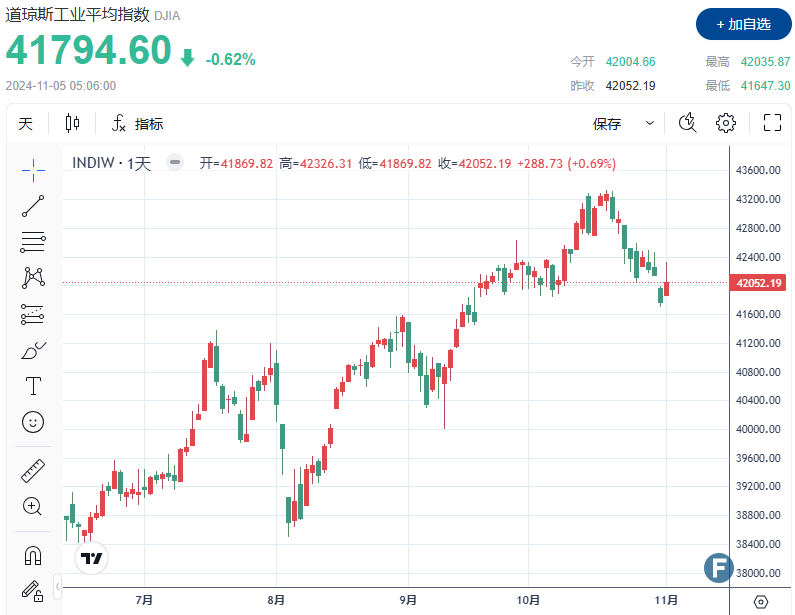
Task: Select the XABCD pattern tool
Action: (x=33, y=278)
